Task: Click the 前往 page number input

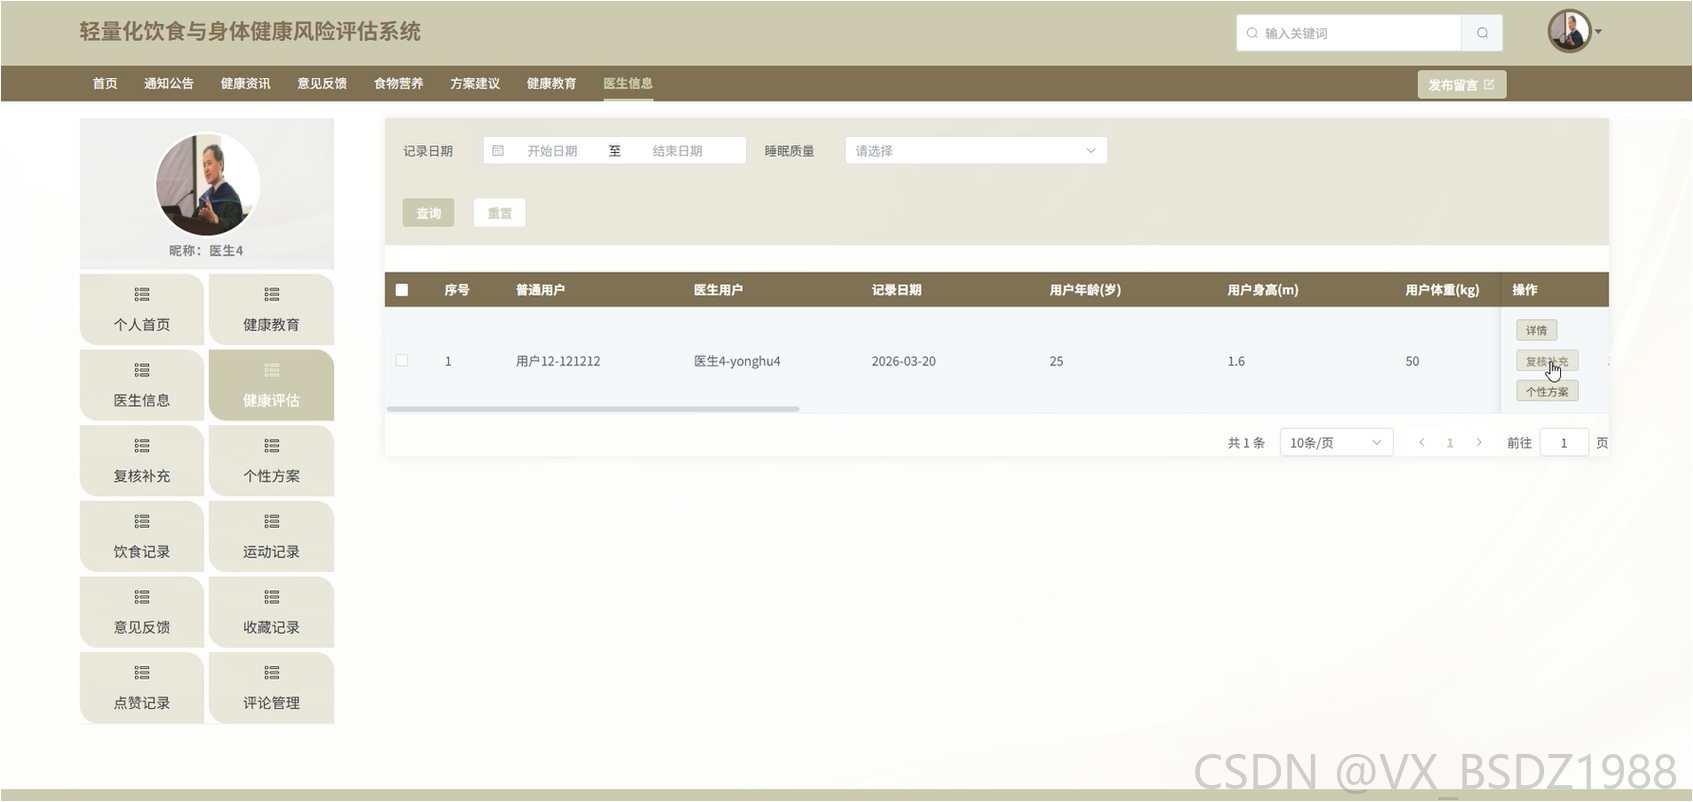Action: click(x=1564, y=443)
